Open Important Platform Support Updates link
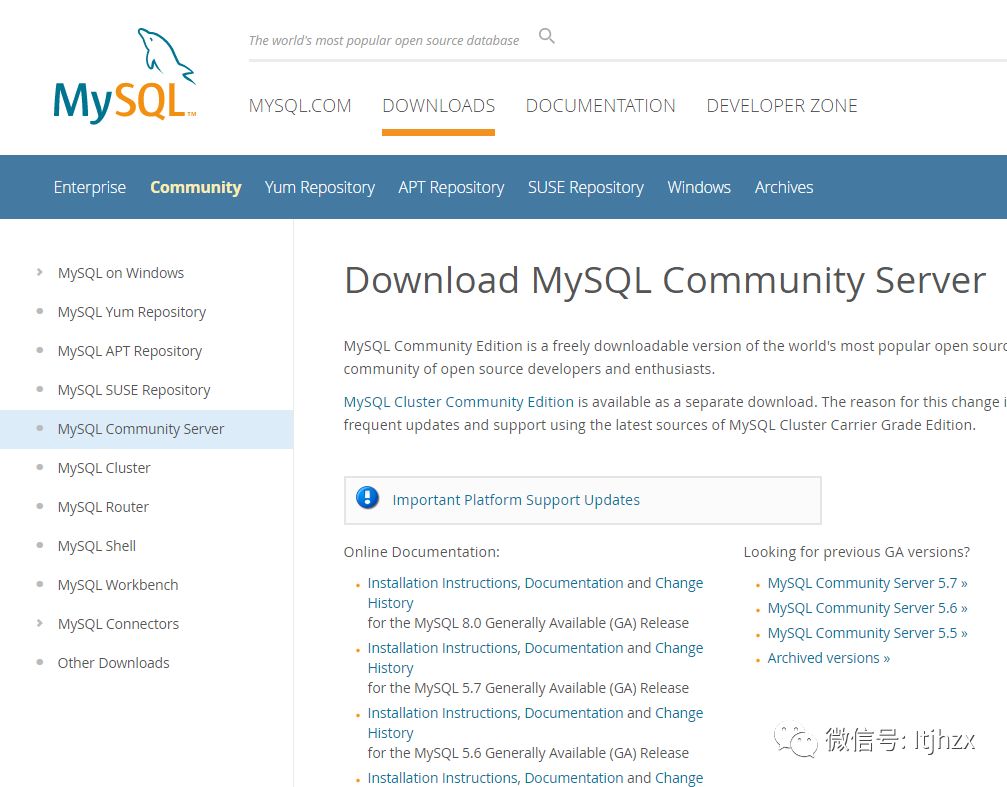The image size is (1007, 787). 516,500
